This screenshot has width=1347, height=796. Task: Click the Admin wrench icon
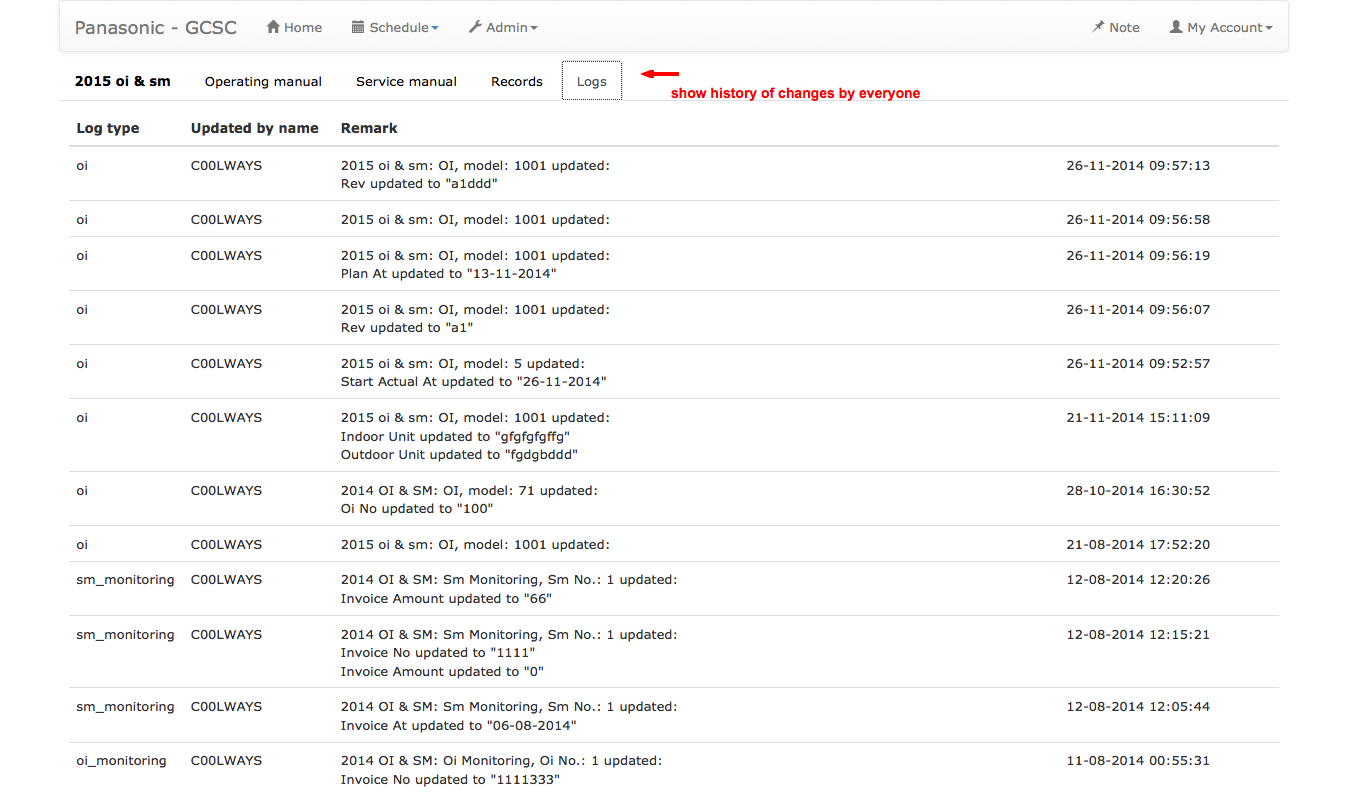[x=475, y=28]
